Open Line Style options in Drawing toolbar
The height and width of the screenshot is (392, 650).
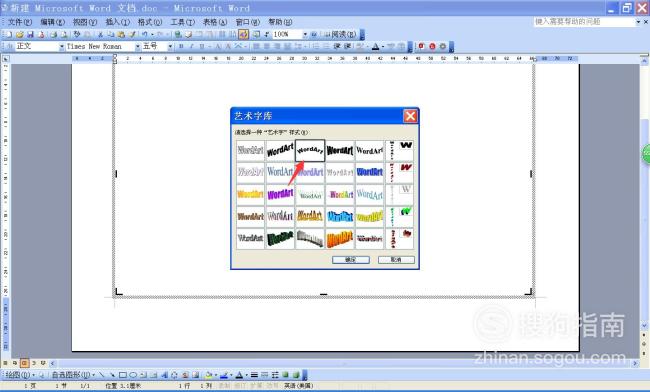click(x=254, y=375)
